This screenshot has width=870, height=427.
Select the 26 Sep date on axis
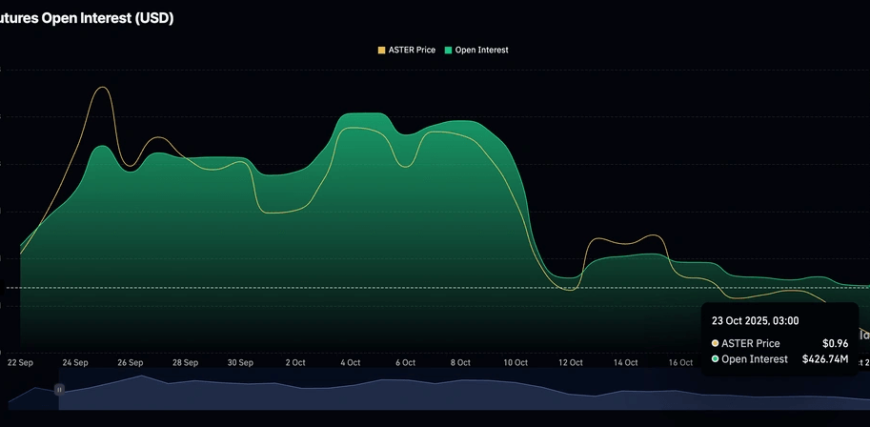(130, 363)
